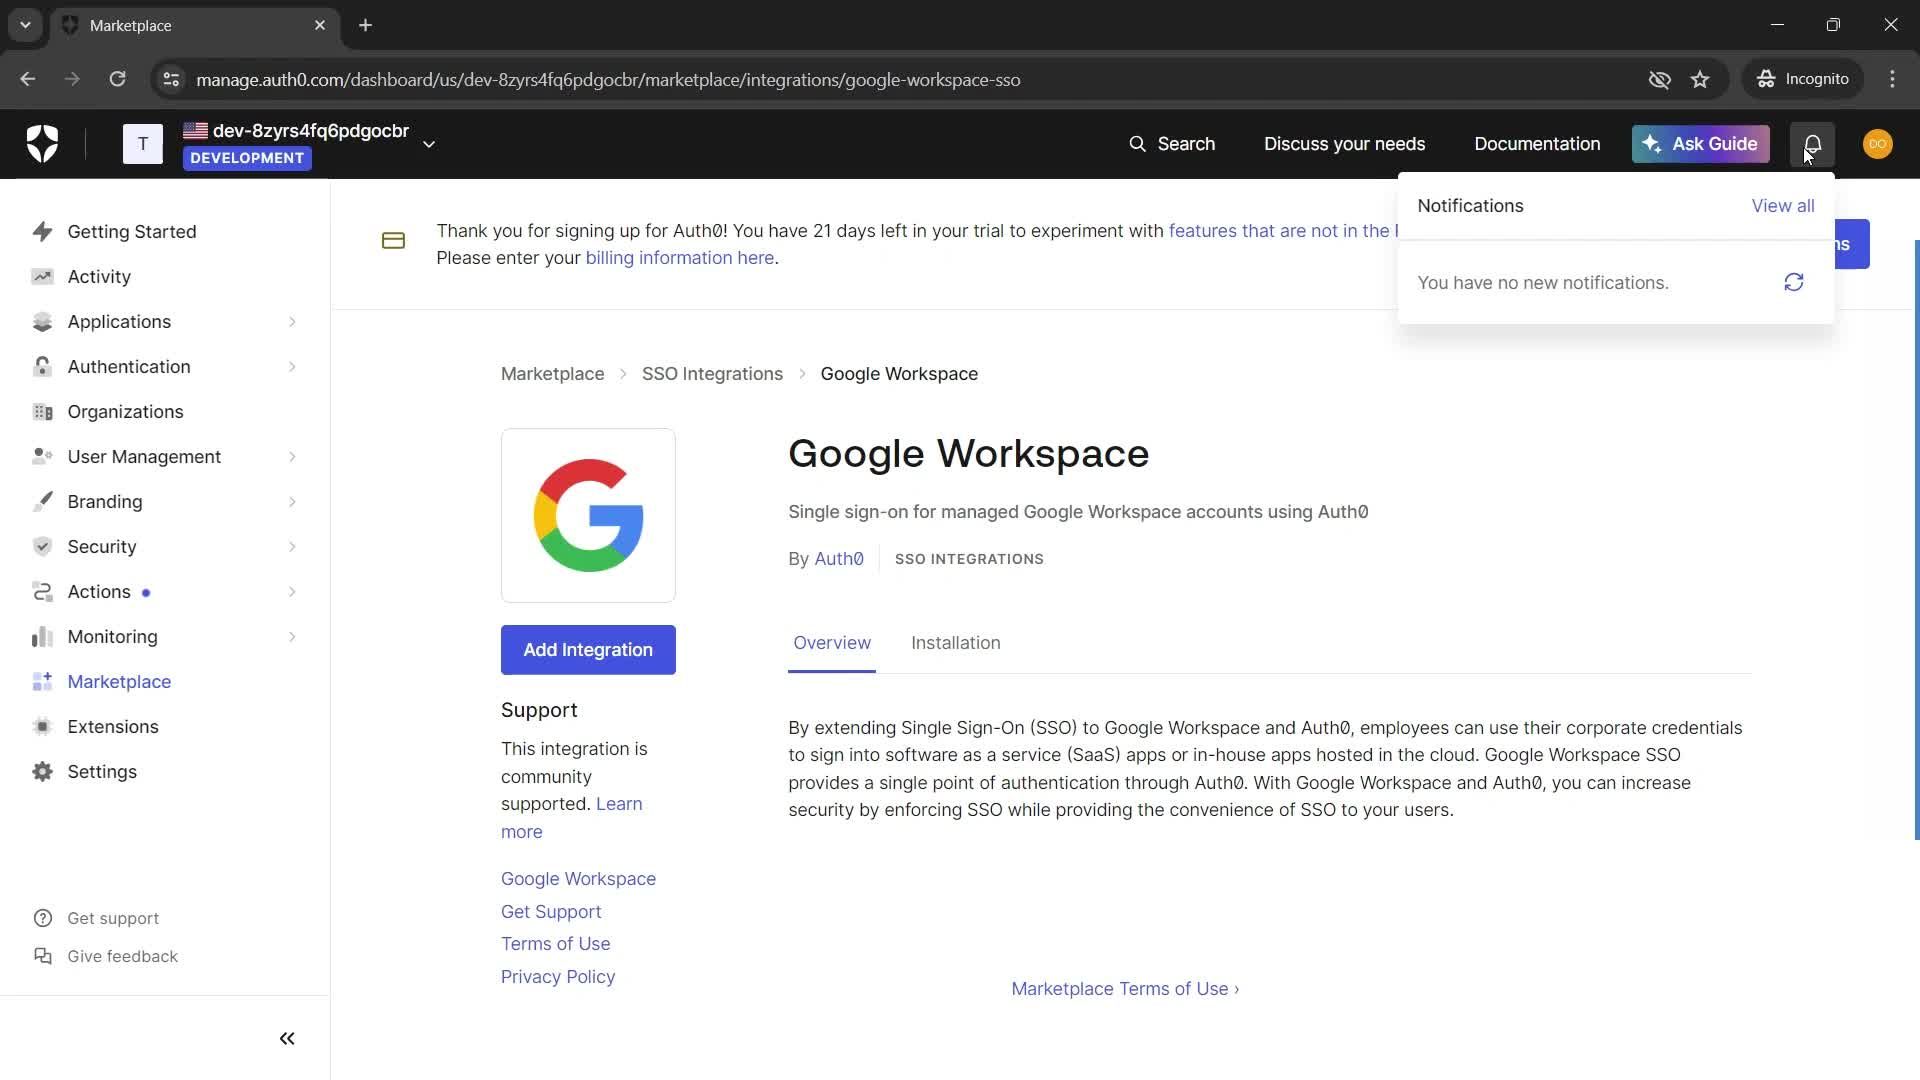Click the Google Workspace logo thumbnail

pyautogui.click(x=588, y=516)
